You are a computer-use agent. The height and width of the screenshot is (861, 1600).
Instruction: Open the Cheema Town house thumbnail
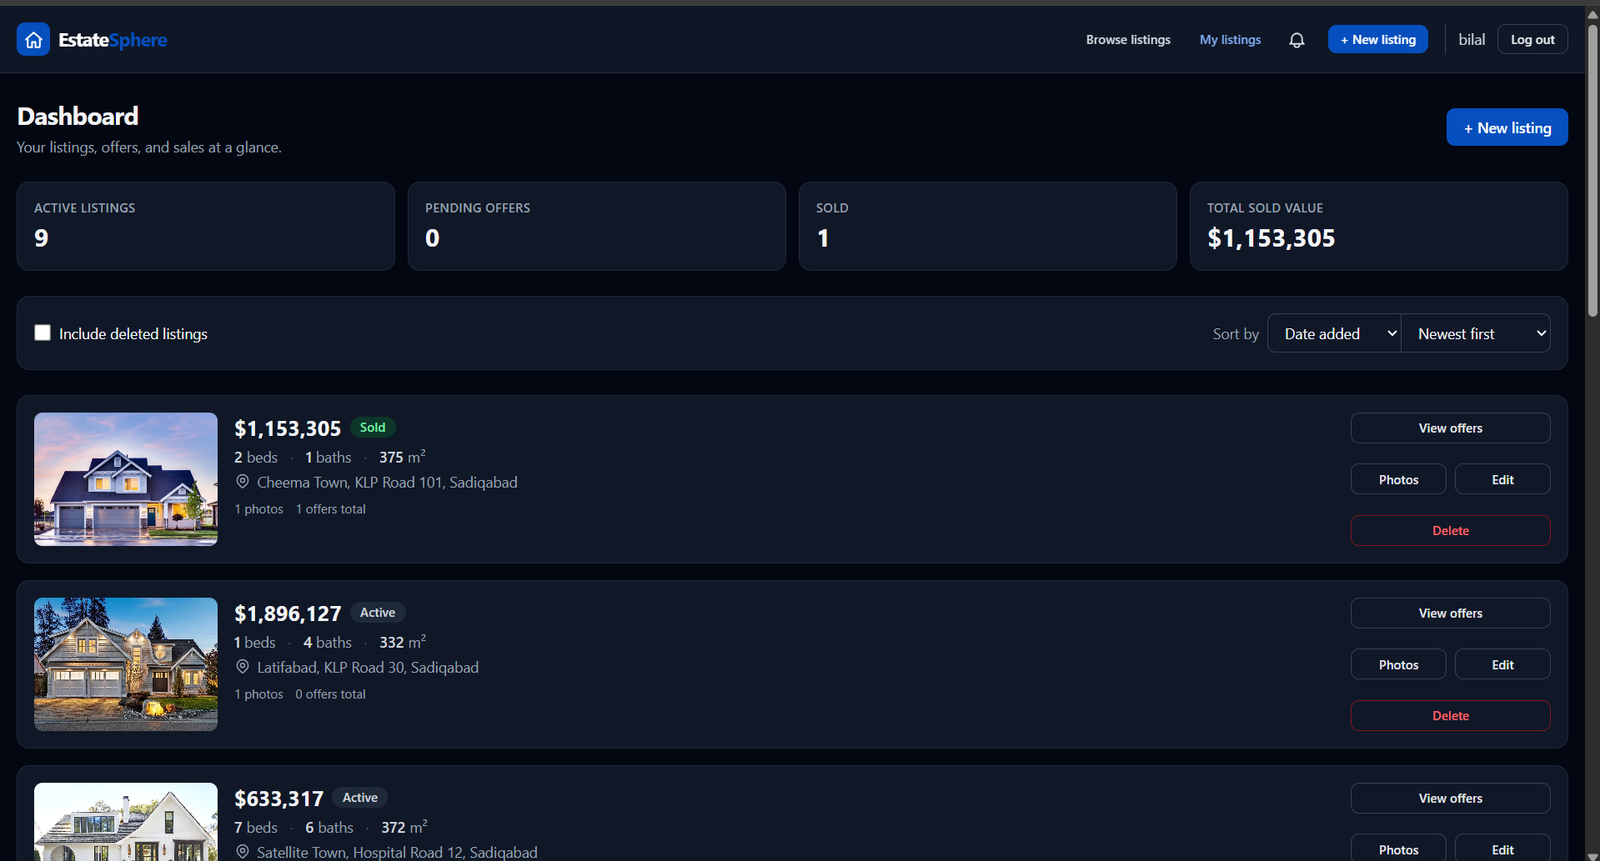coord(126,479)
